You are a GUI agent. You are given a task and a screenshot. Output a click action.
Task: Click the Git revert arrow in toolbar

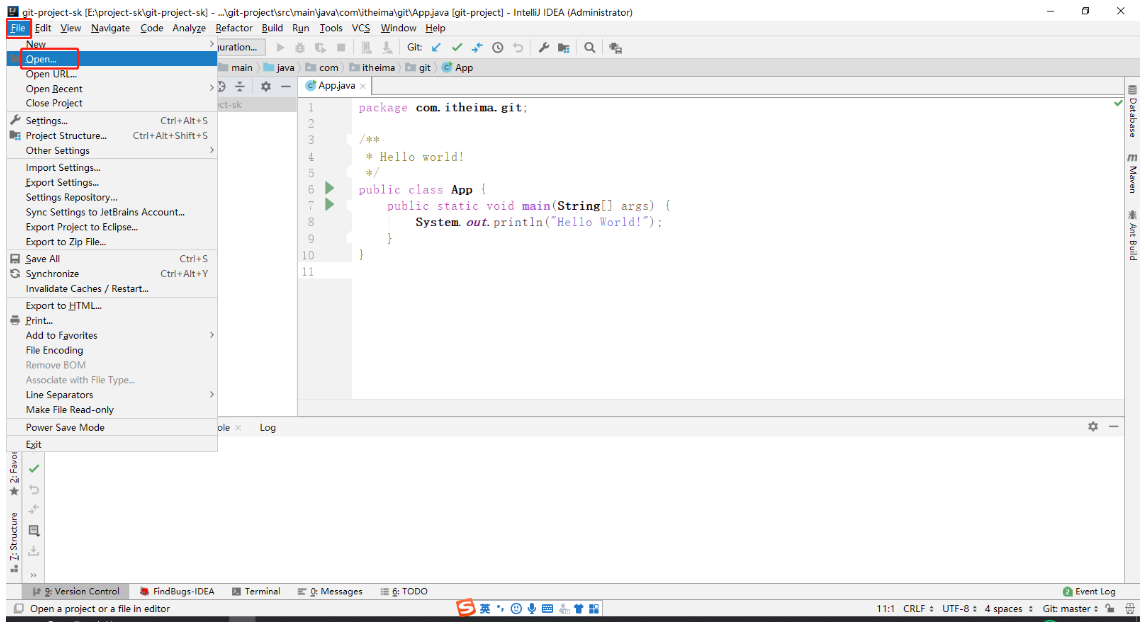(x=518, y=47)
